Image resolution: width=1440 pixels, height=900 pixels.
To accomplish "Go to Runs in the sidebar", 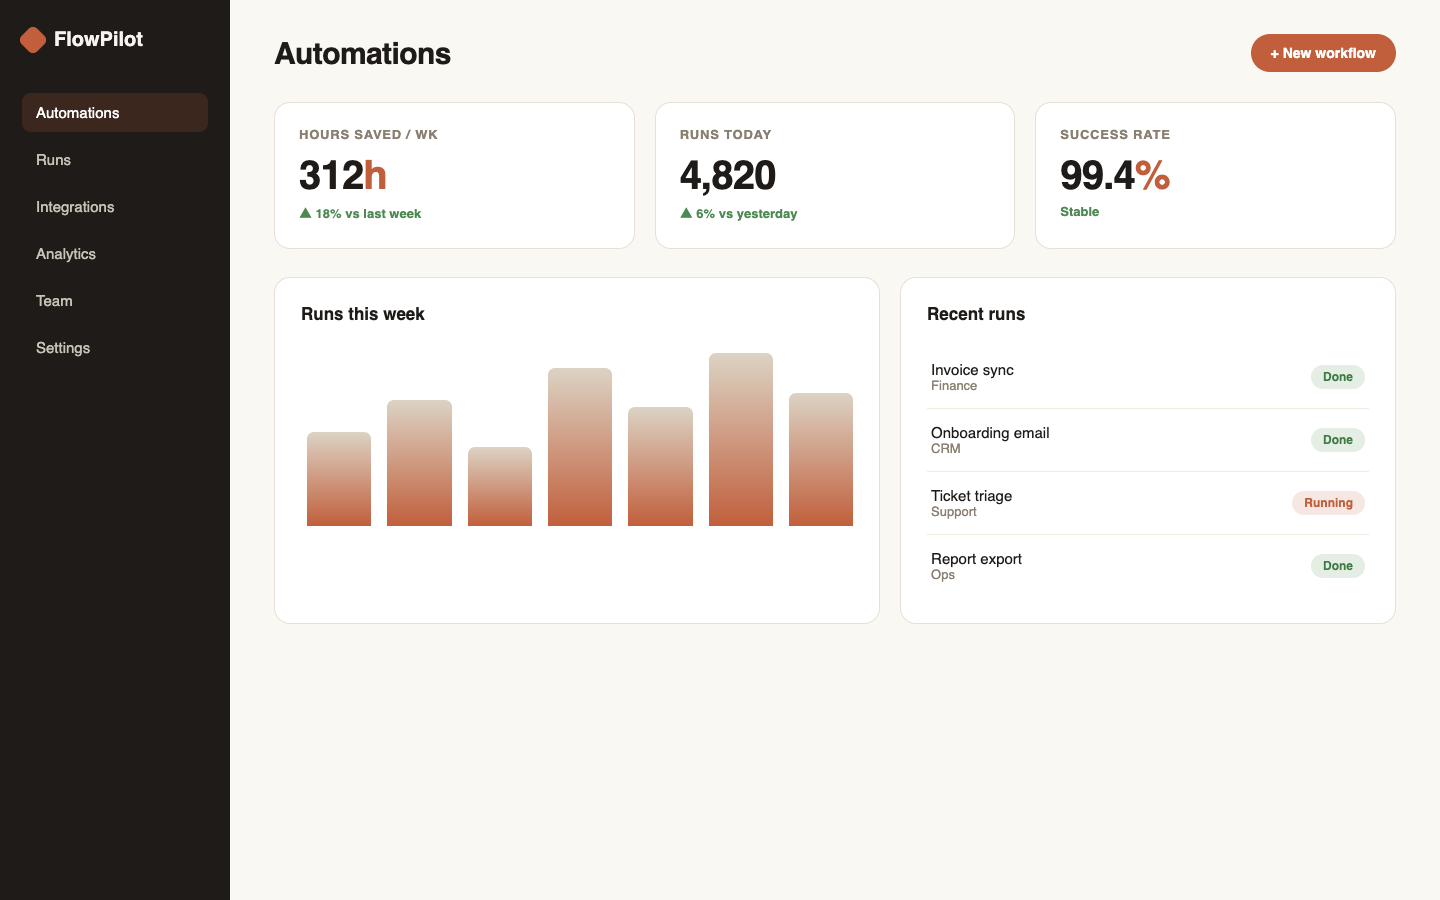I will [x=115, y=160].
